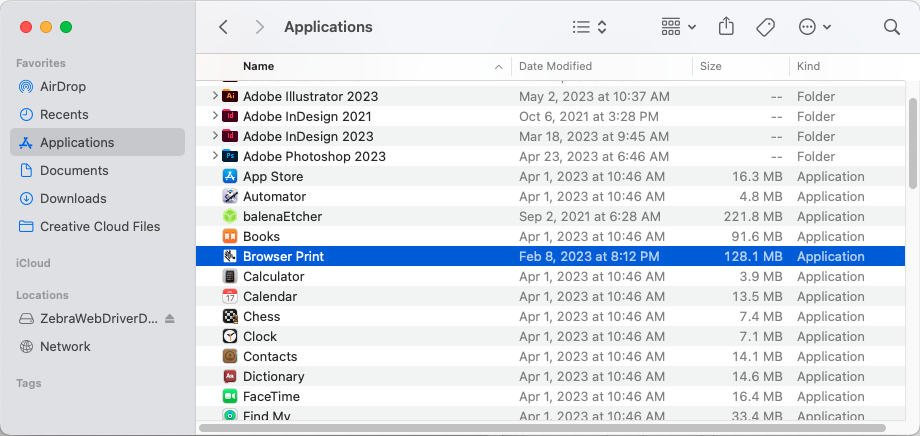The image size is (920, 436).
Task: Select the Adobe InDesign 2021 icon
Action: coord(230,116)
